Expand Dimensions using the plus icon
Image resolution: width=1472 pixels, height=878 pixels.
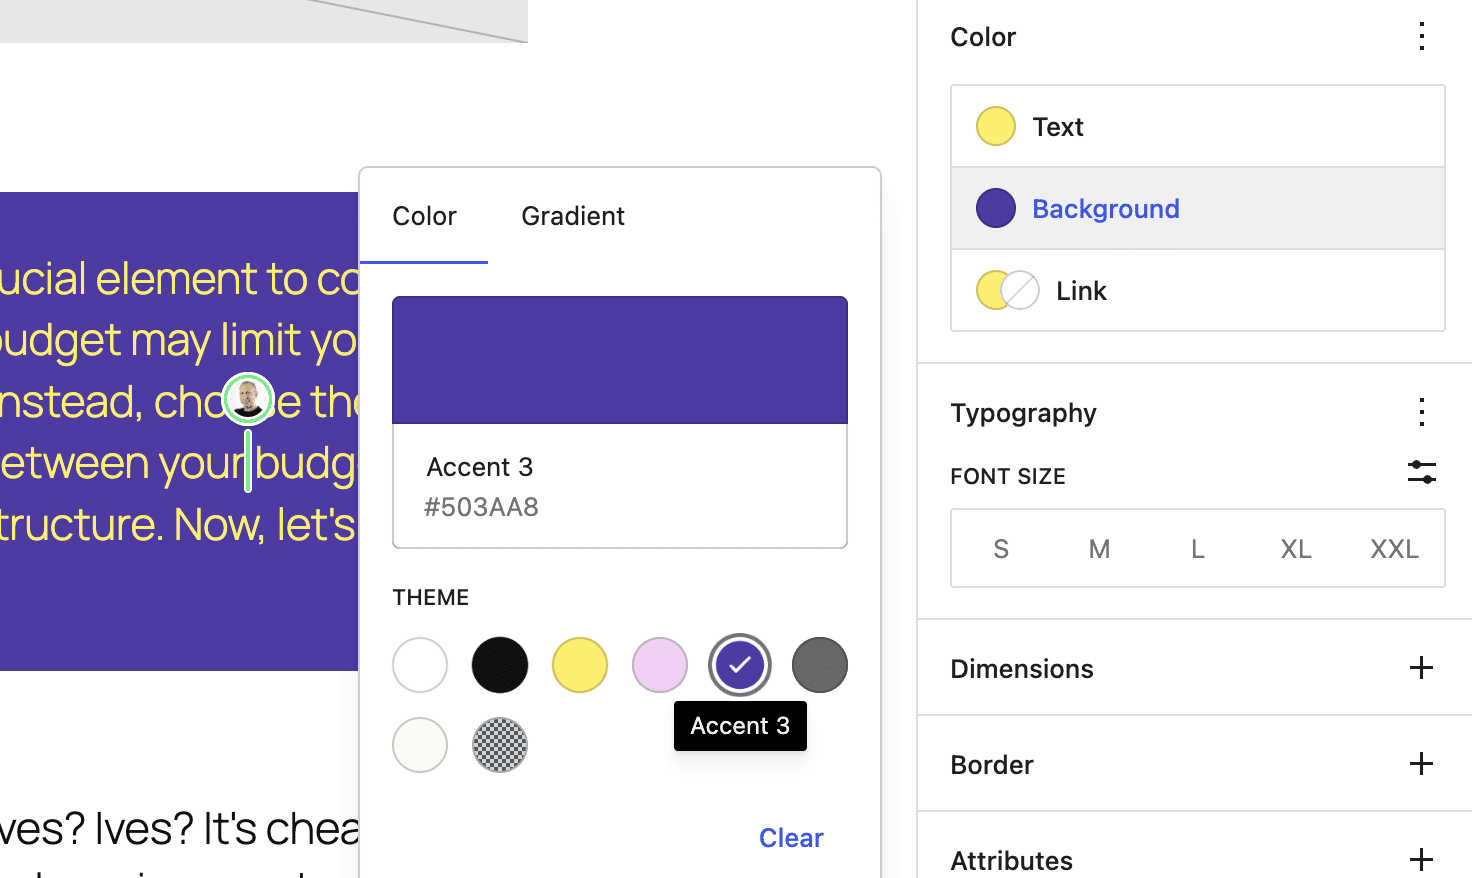tap(1421, 667)
